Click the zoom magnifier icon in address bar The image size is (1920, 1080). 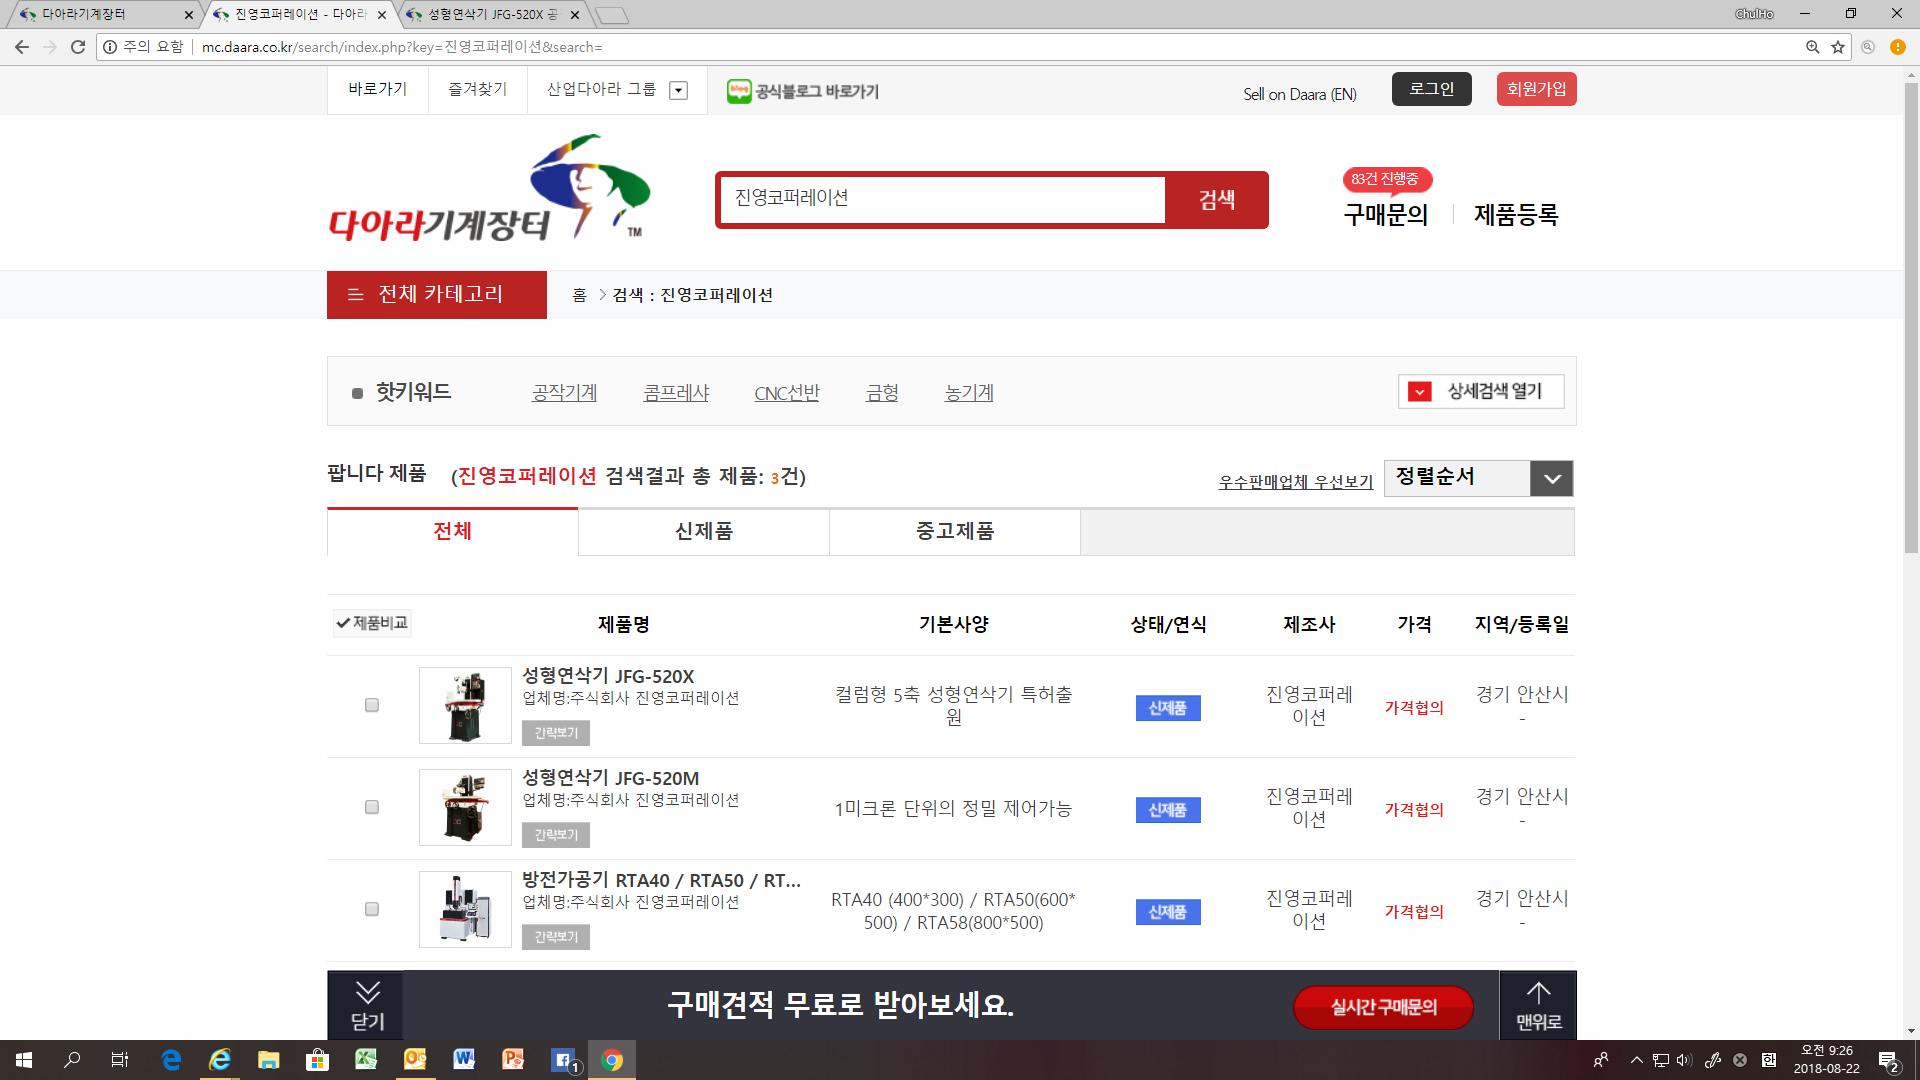click(x=1812, y=47)
